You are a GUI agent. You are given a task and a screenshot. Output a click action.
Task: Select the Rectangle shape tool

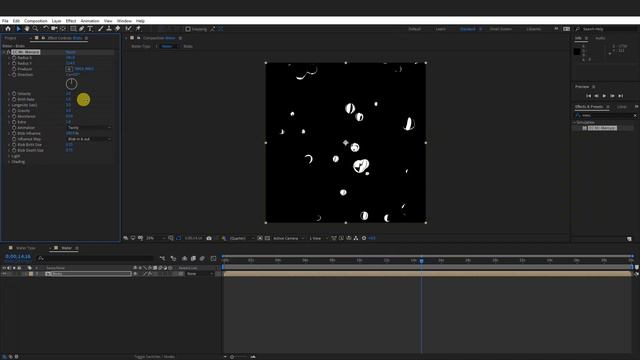coord(73,29)
